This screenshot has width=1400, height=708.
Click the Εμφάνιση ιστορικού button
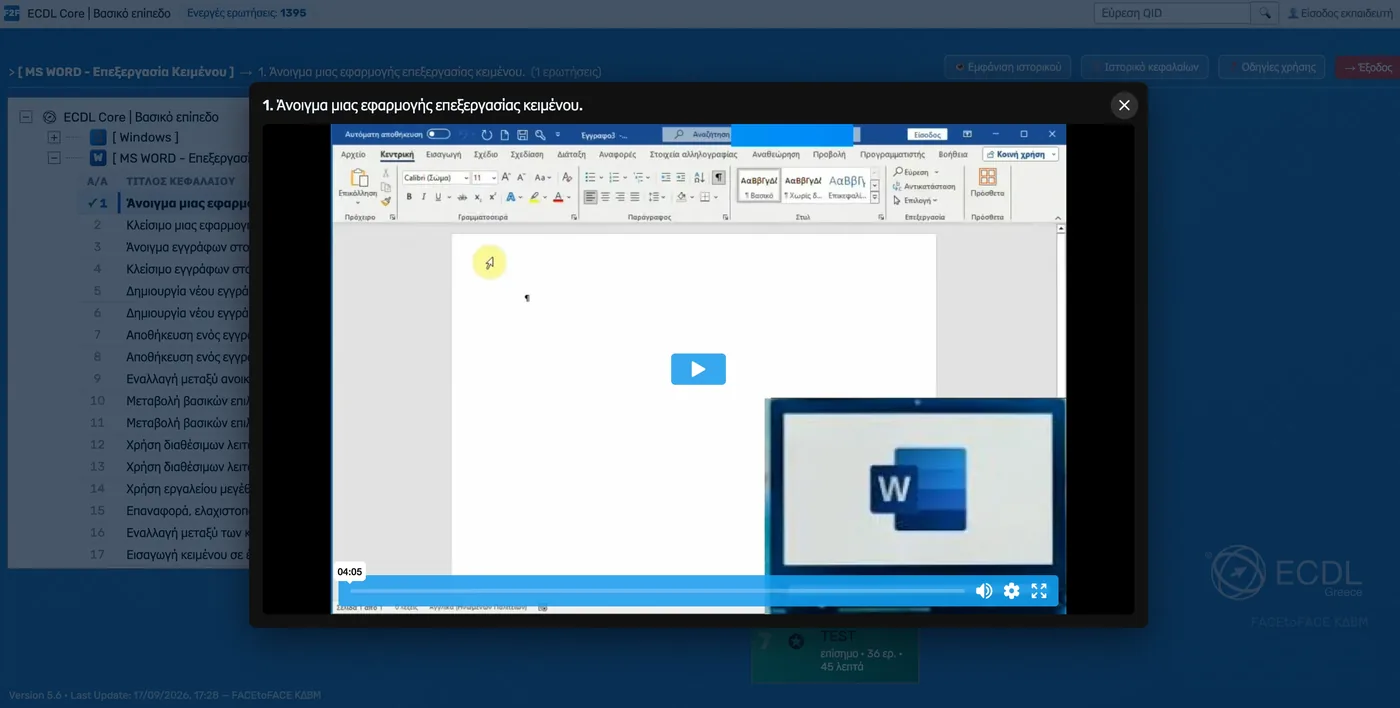click(x=1008, y=67)
